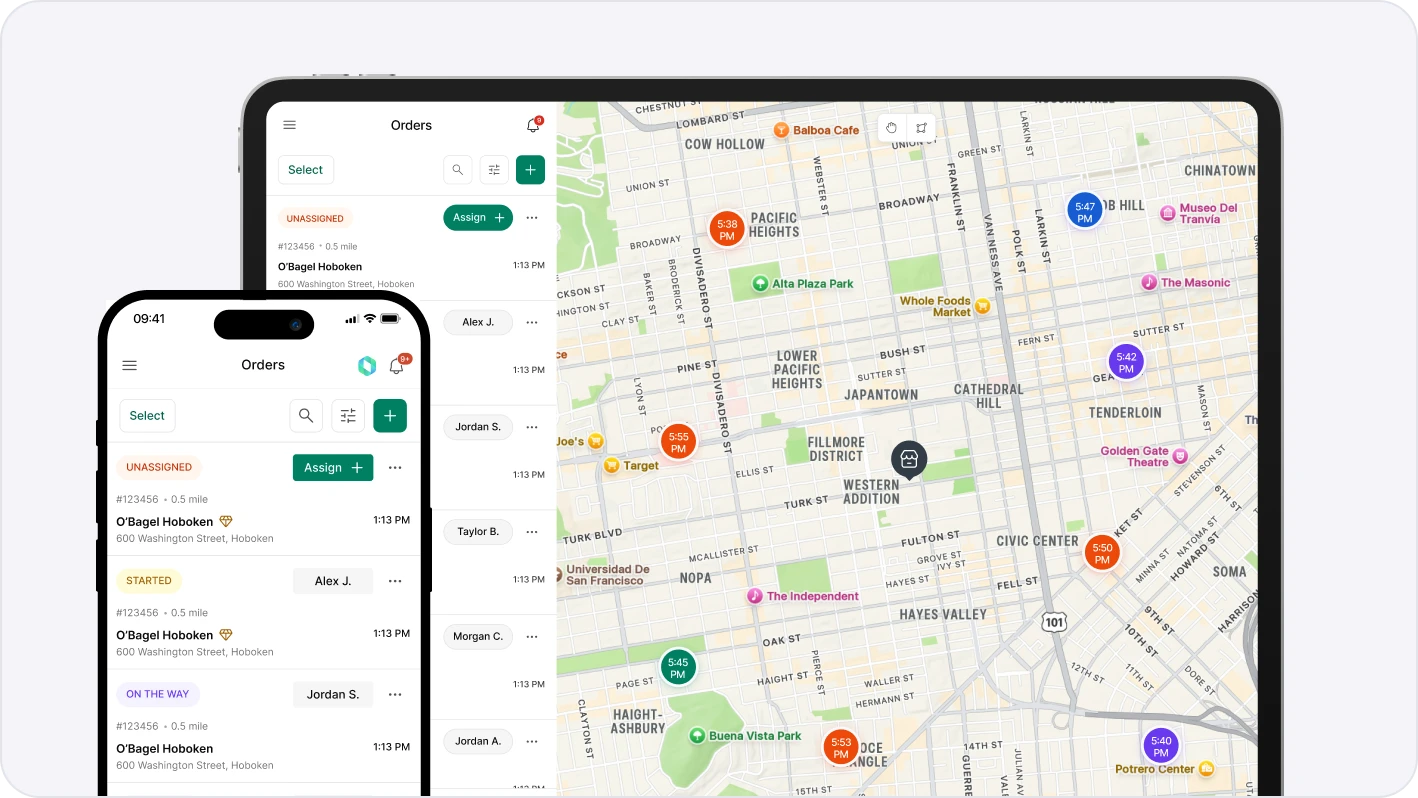Open the phone's ON THE WAY order options

point(395,695)
